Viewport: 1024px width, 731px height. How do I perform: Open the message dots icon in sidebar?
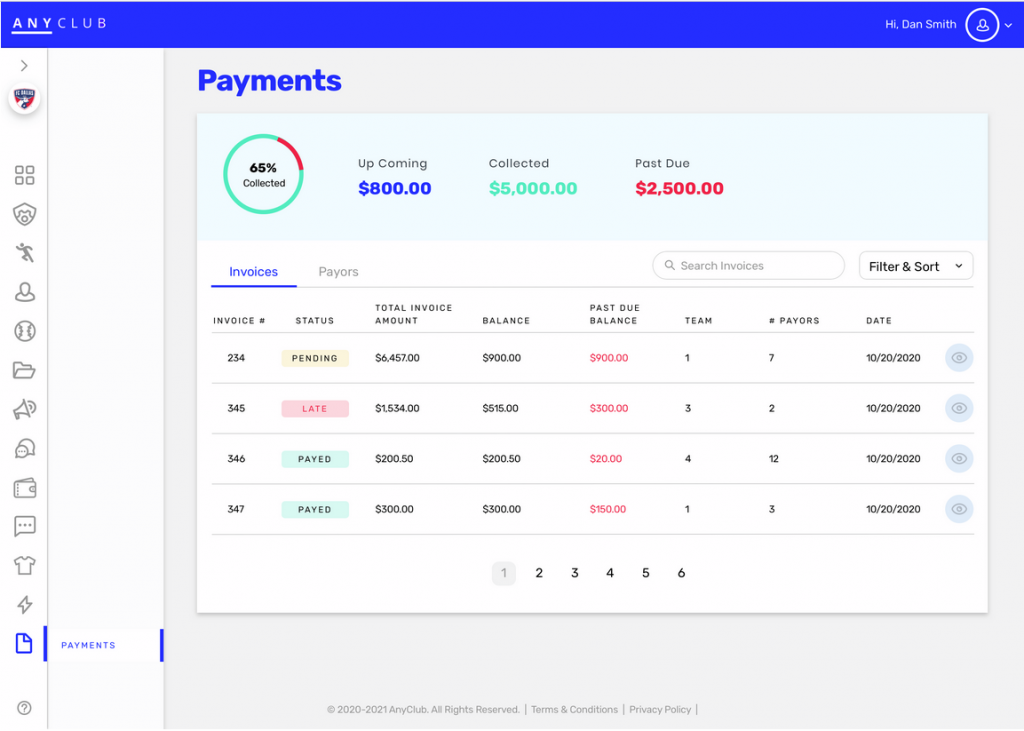pos(24,526)
